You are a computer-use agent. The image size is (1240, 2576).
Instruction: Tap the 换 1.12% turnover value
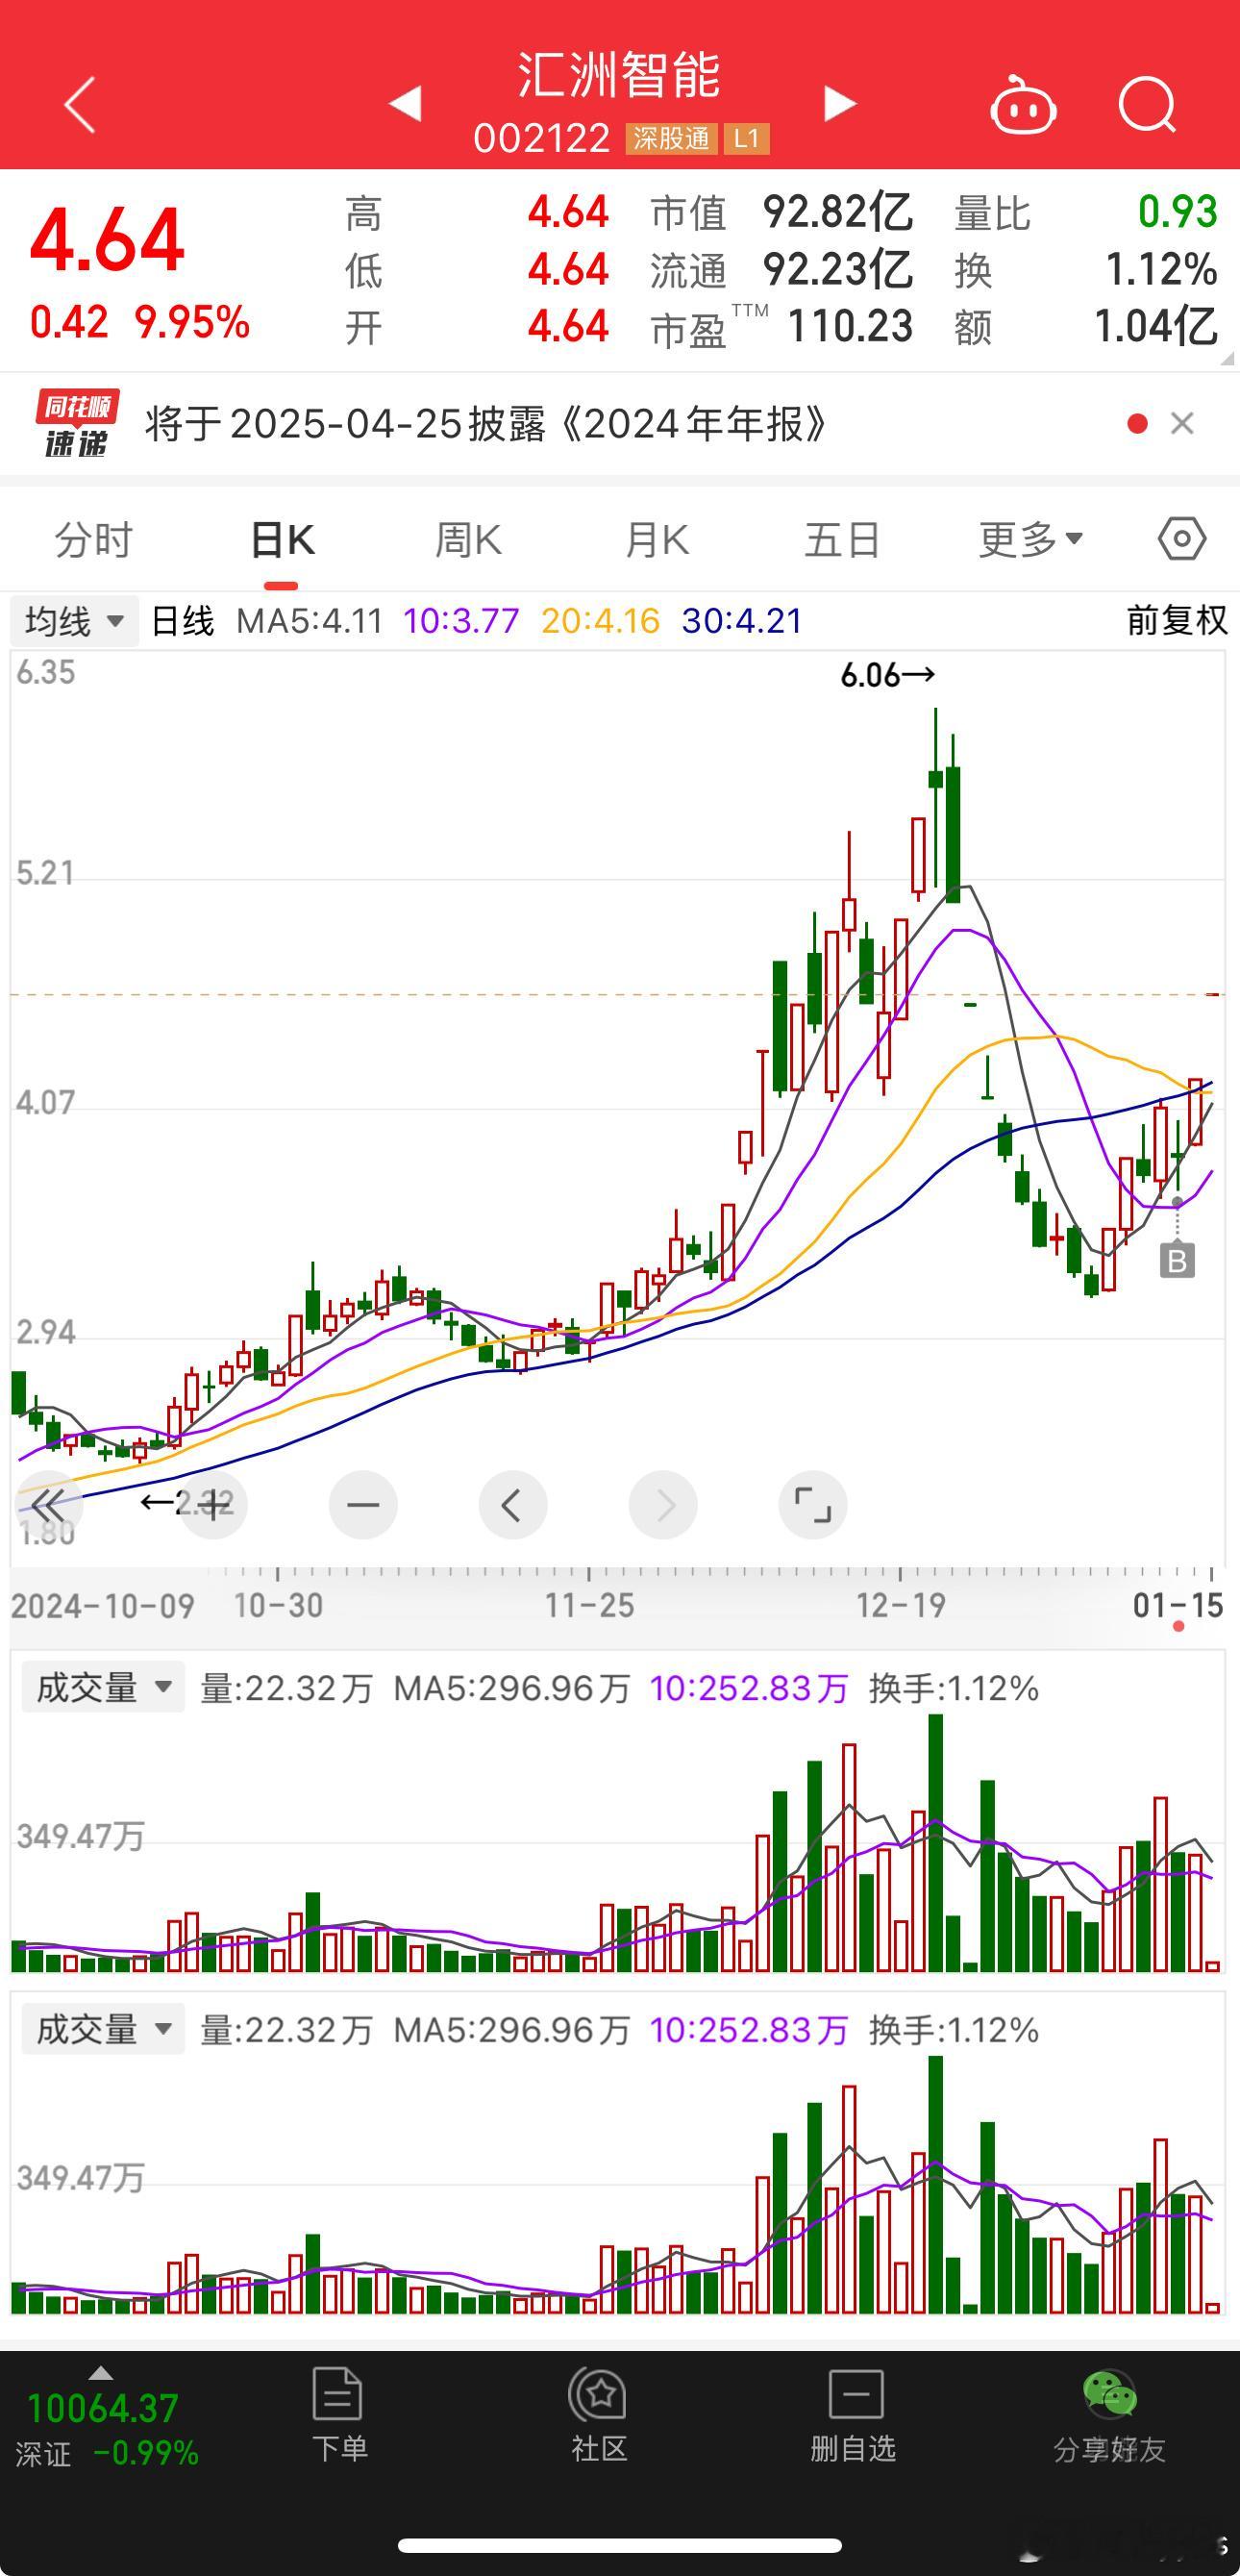coord(1161,269)
